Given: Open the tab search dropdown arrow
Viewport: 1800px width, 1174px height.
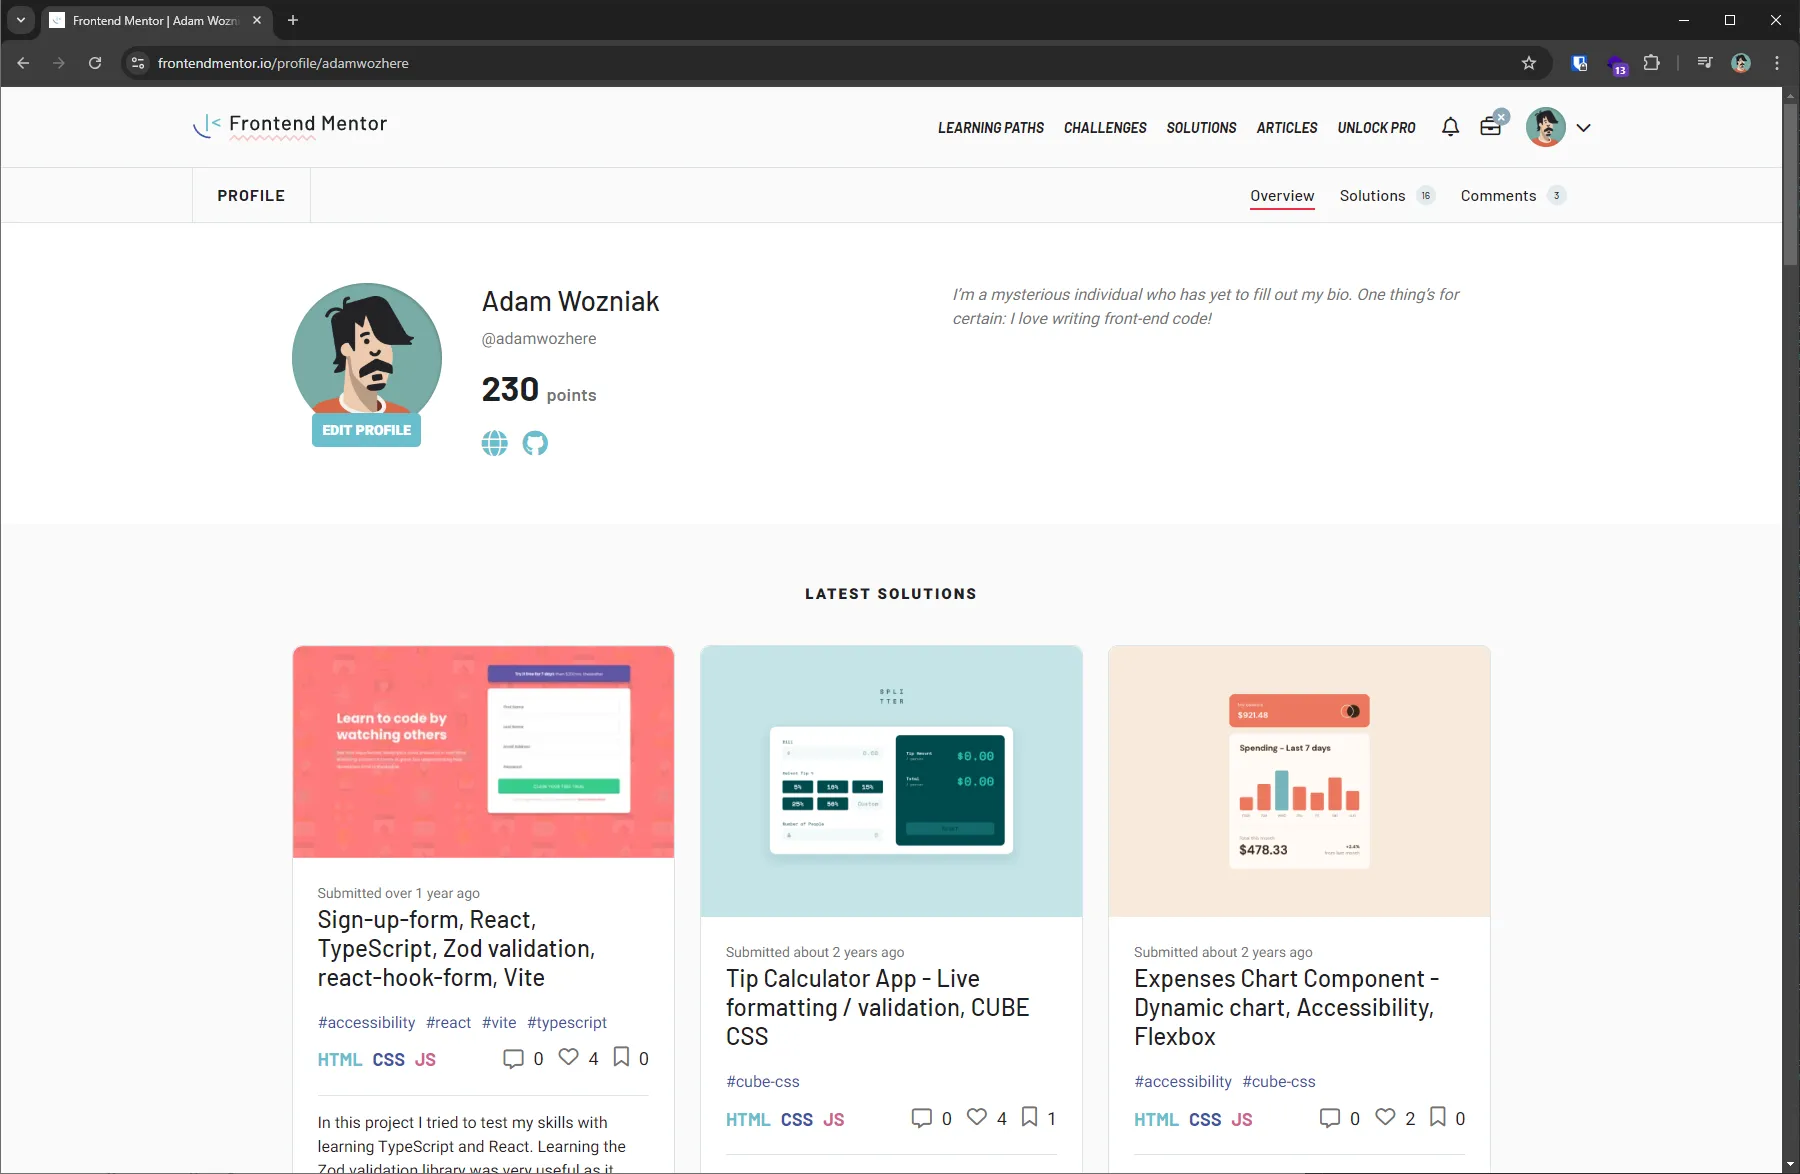Looking at the screenshot, I should click(20, 20).
